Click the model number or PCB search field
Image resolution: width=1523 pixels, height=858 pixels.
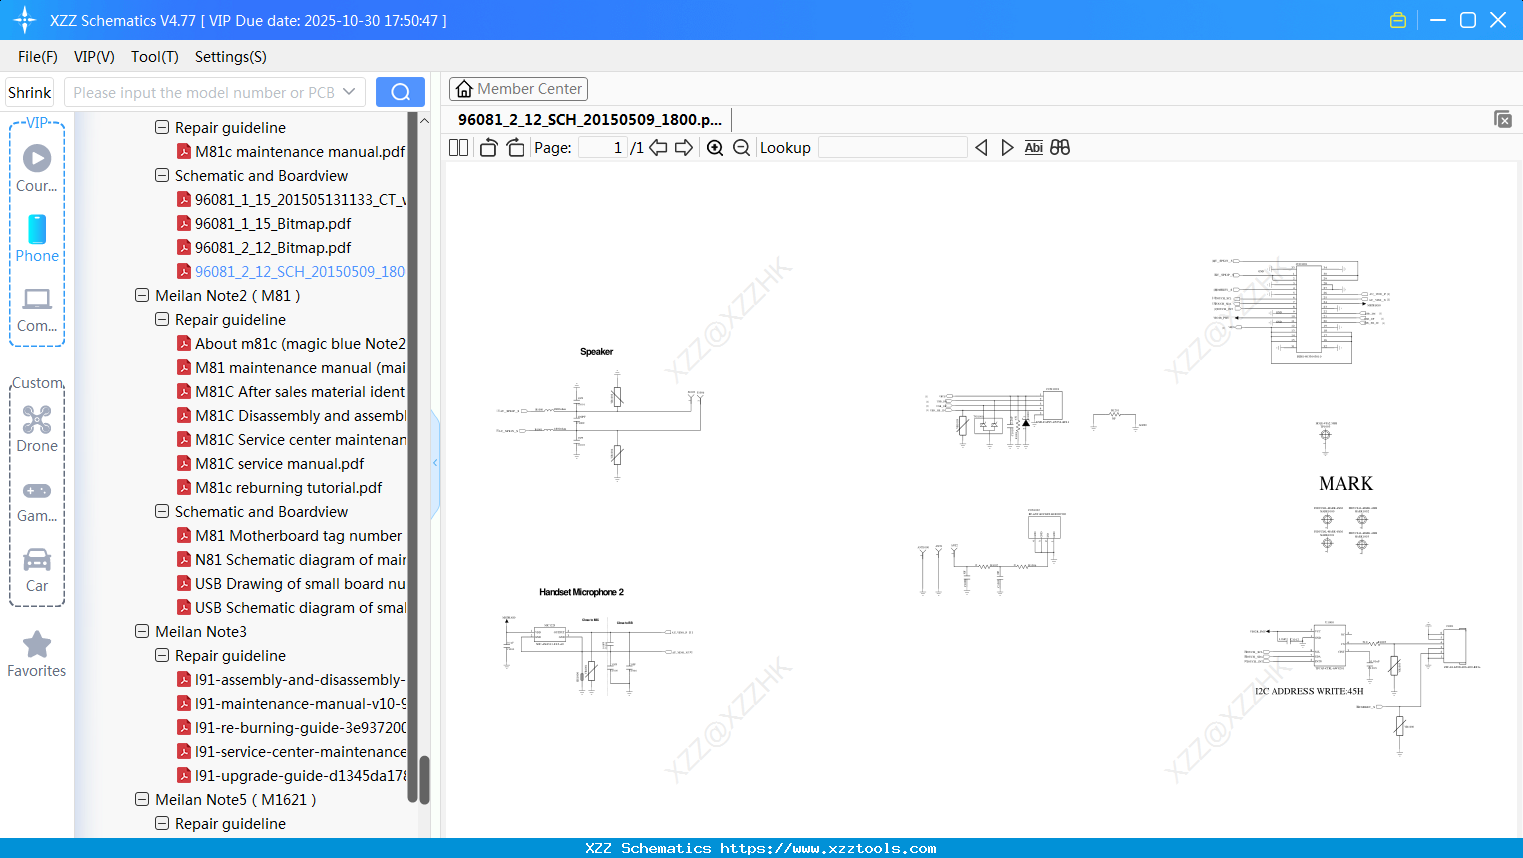(x=204, y=92)
